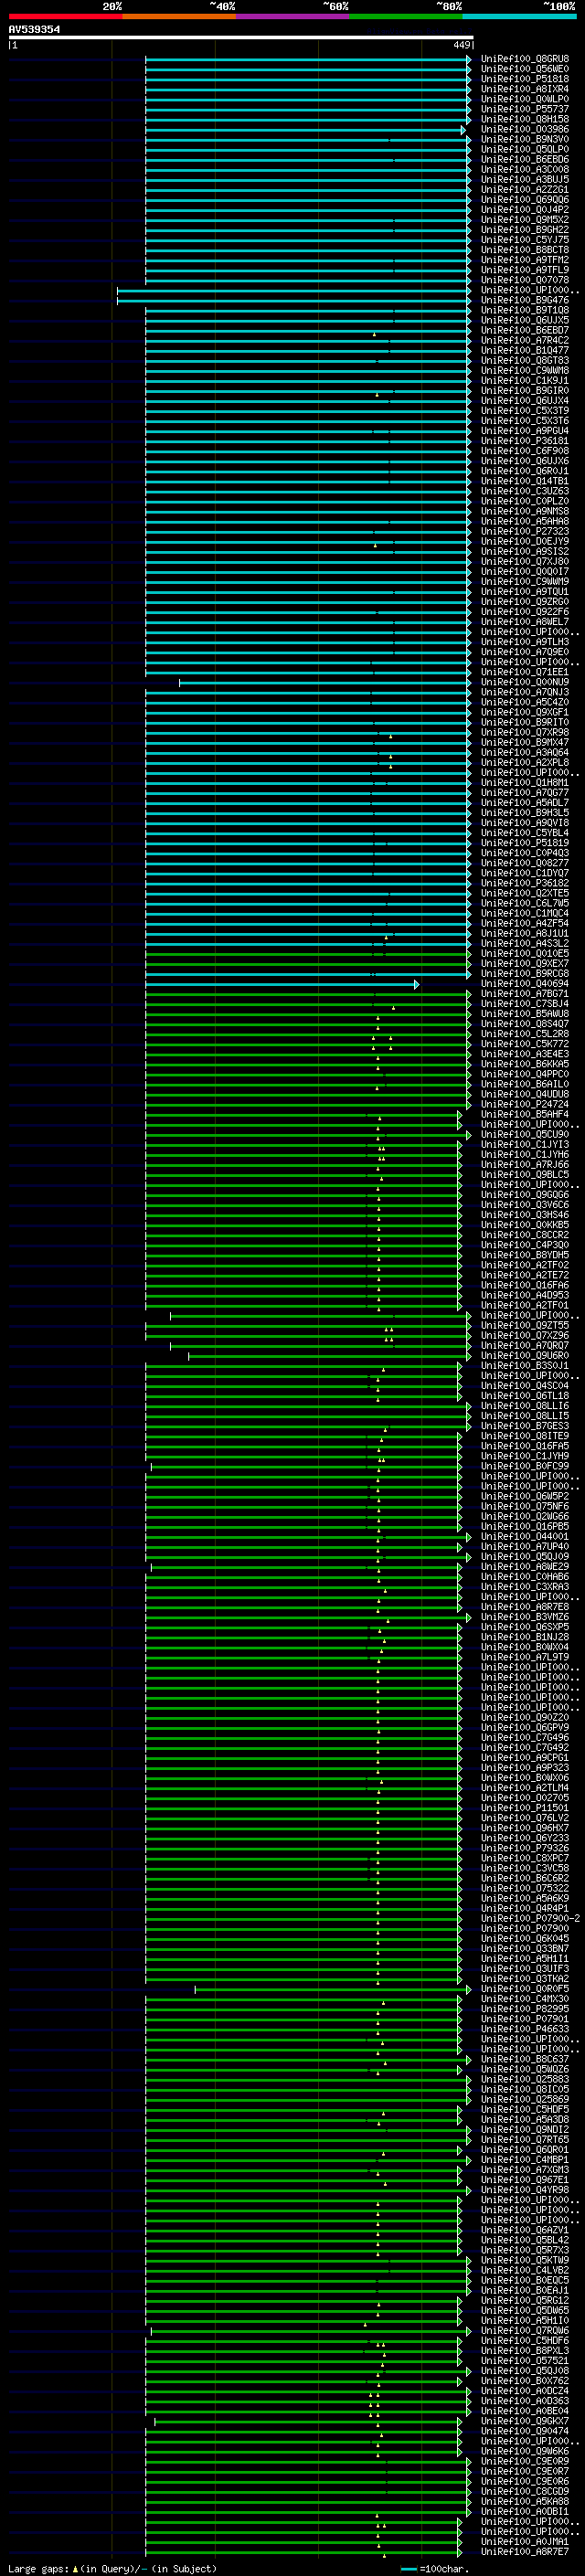
Task: Select label UniRef100_C9E0R9
Action: 525,2462
